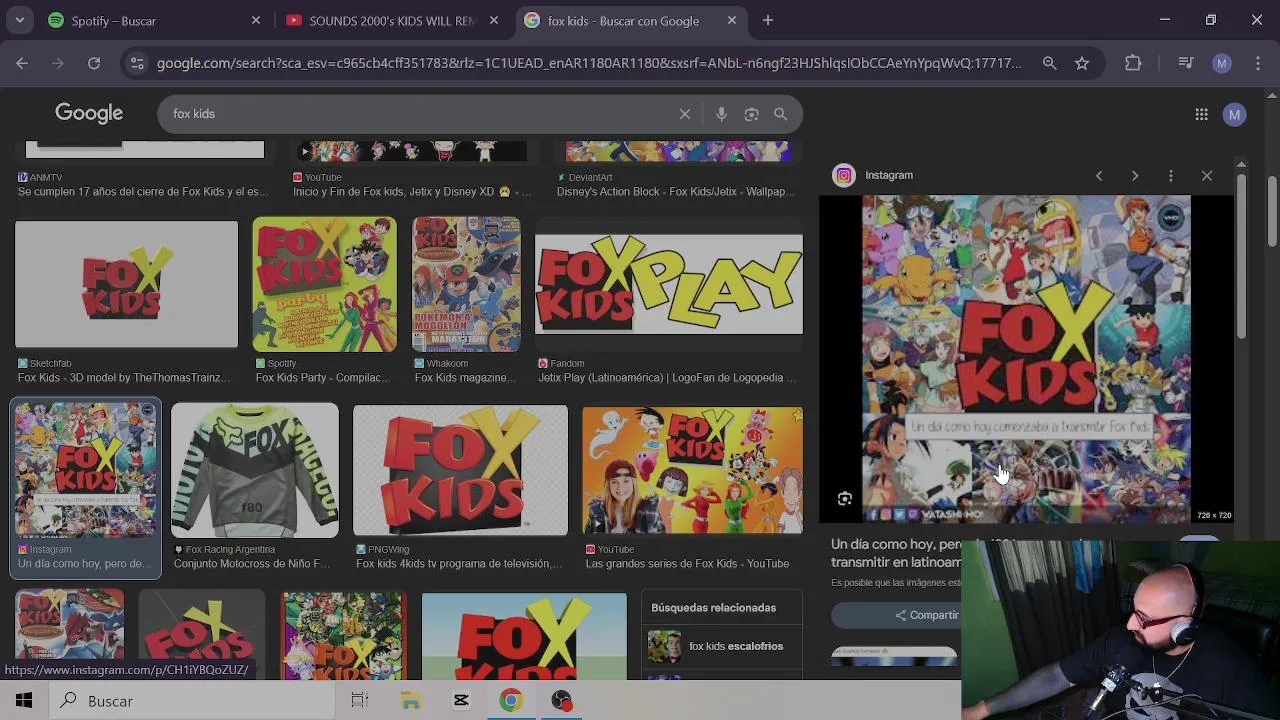The width and height of the screenshot is (1280, 720).
Task: Open the zoom magnifier in the address bar
Action: click(x=1049, y=63)
